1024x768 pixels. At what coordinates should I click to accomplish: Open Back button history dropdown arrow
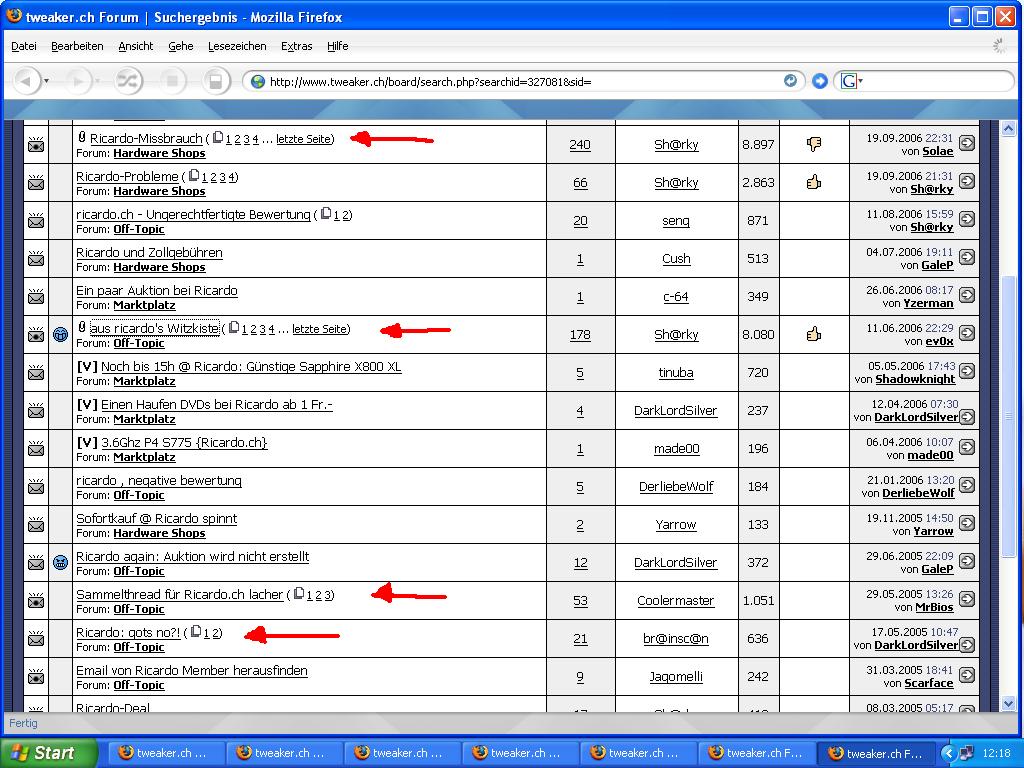tap(47, 81)
